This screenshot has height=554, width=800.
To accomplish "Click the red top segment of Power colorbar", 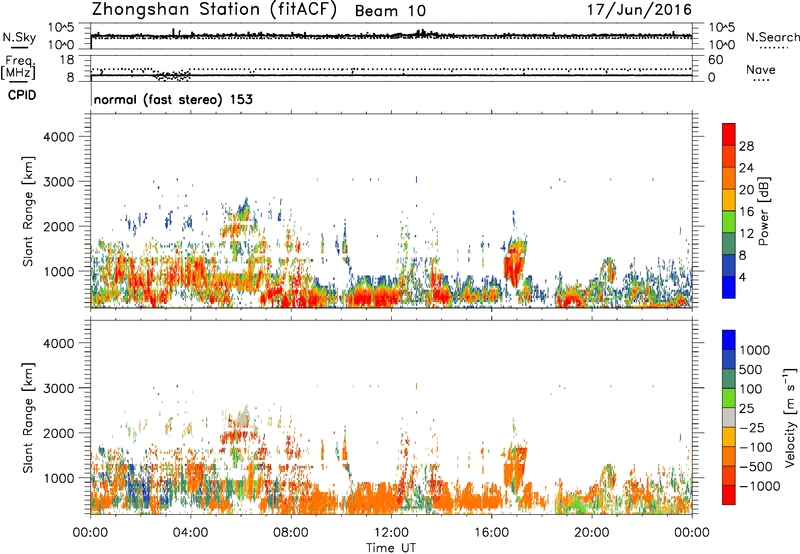I will (x=729, y=134).
